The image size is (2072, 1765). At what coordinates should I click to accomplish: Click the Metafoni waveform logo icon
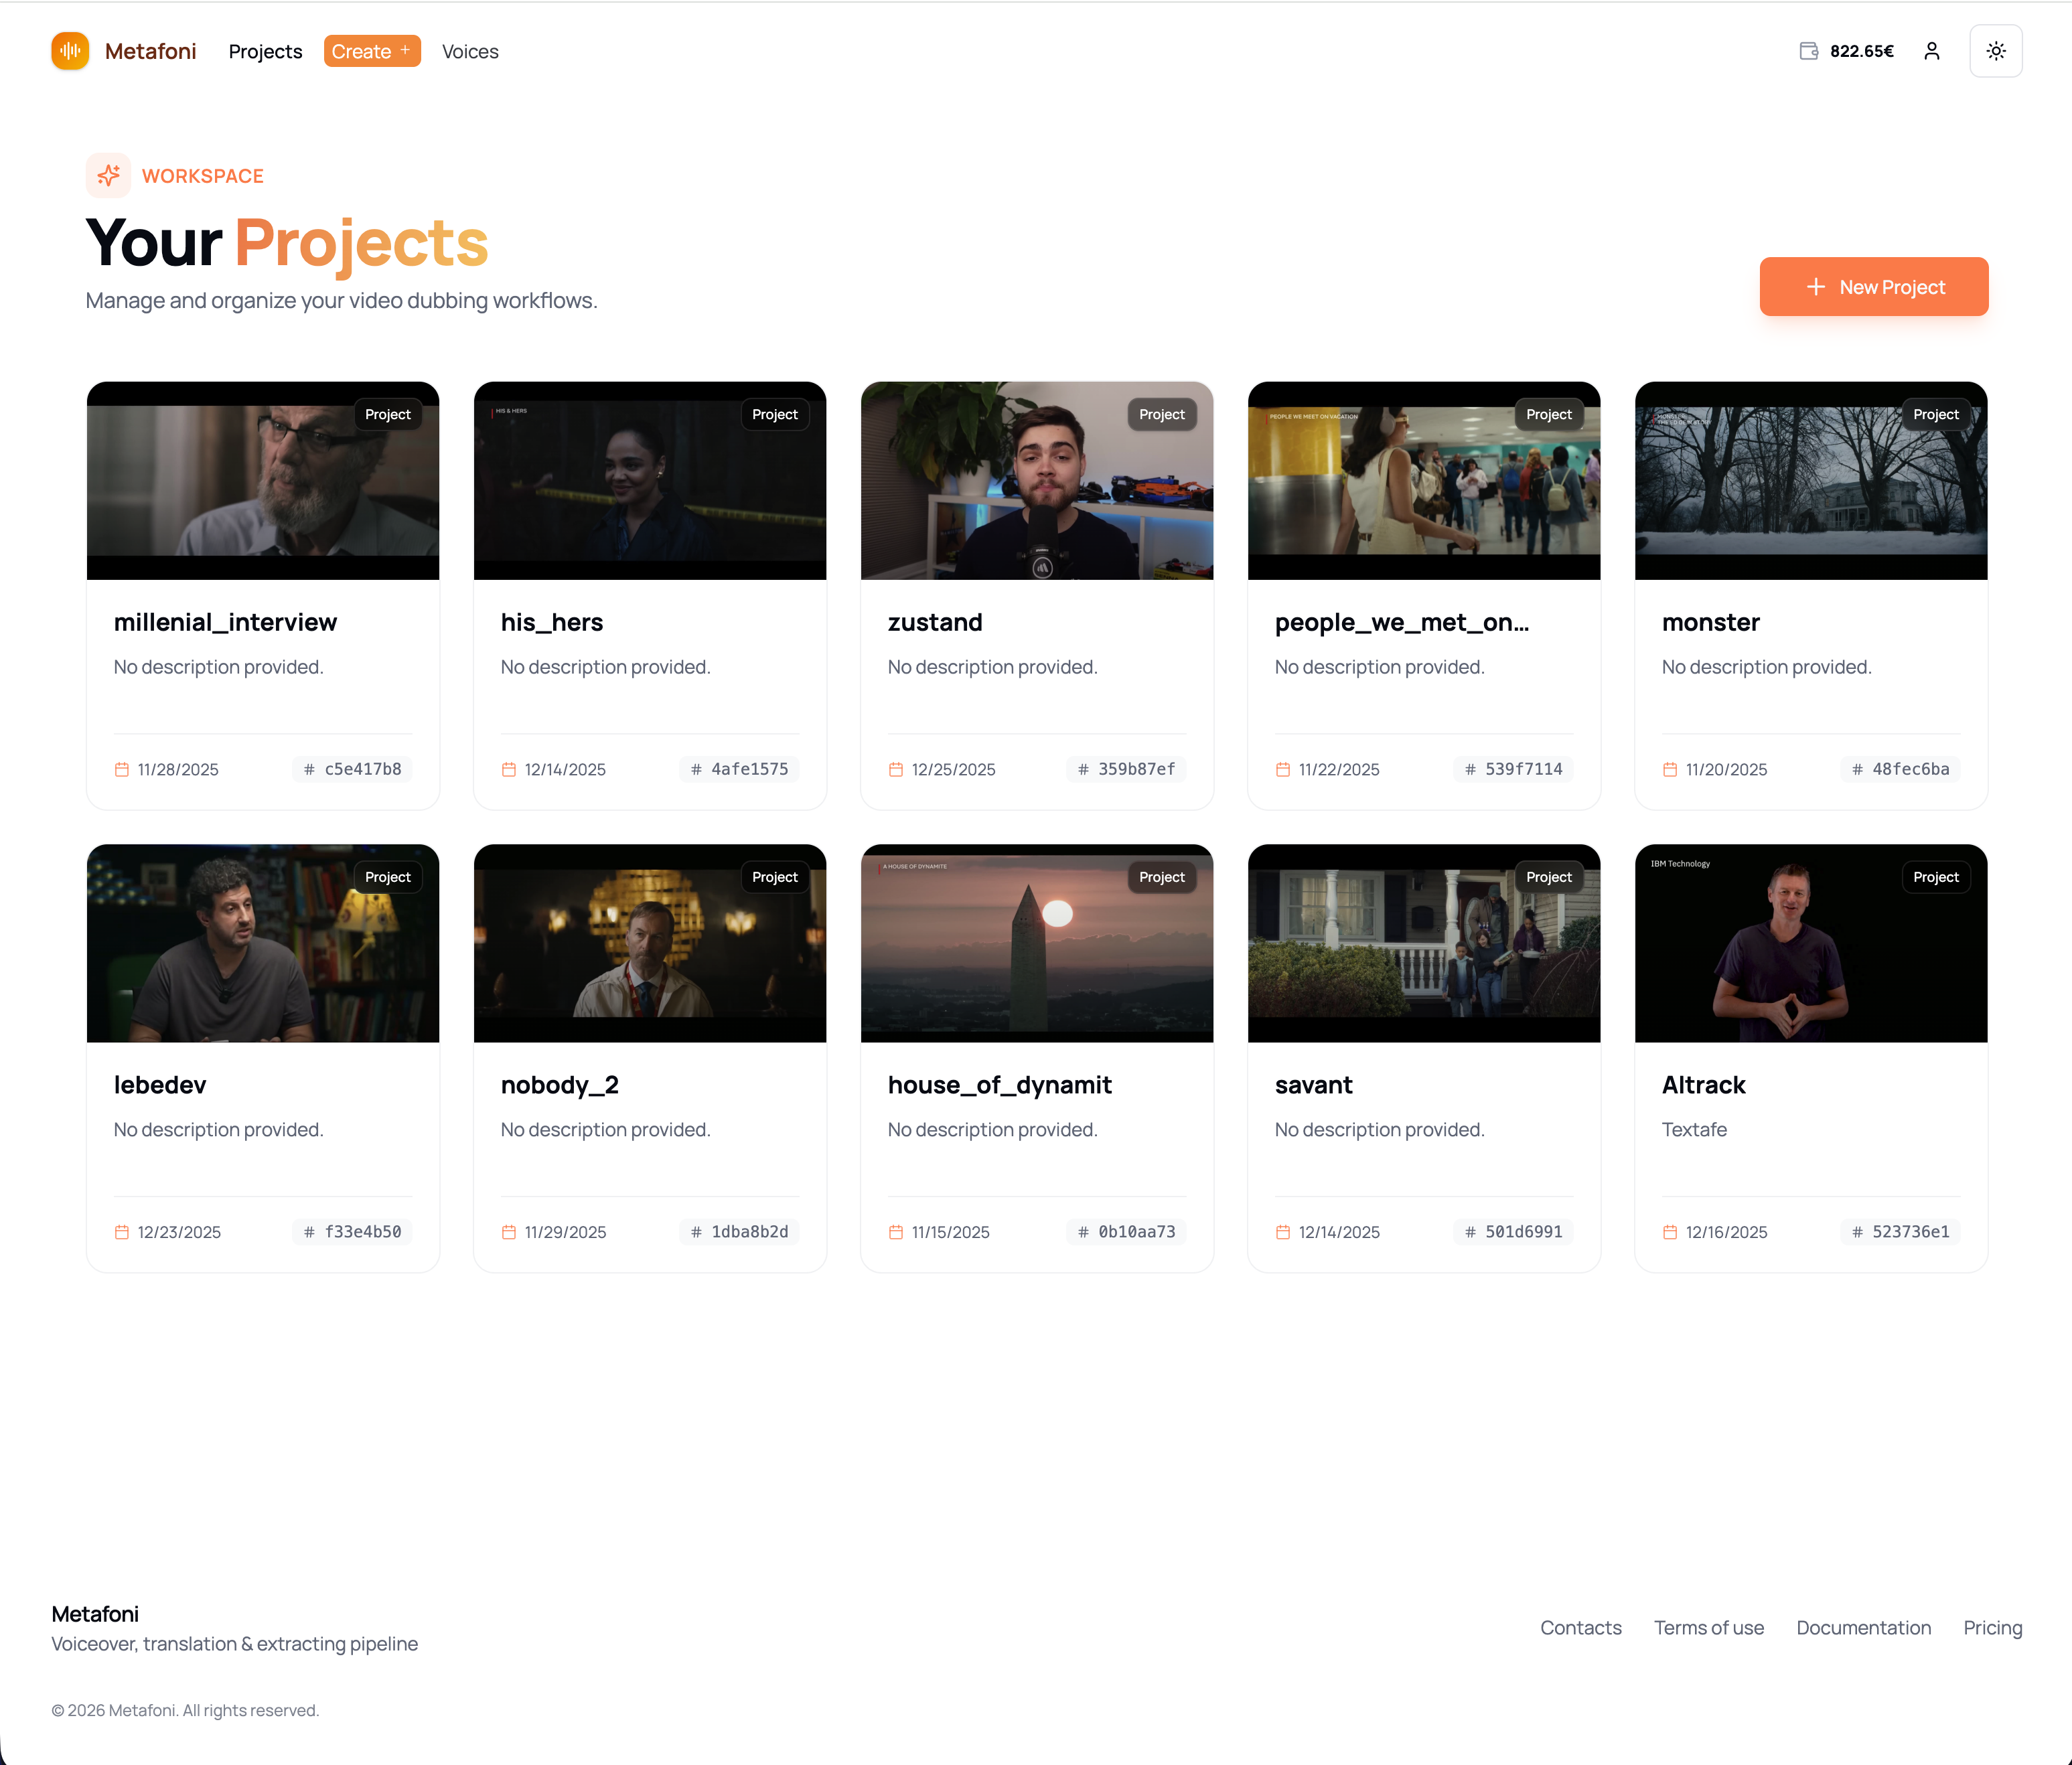(x=70, y=51)
